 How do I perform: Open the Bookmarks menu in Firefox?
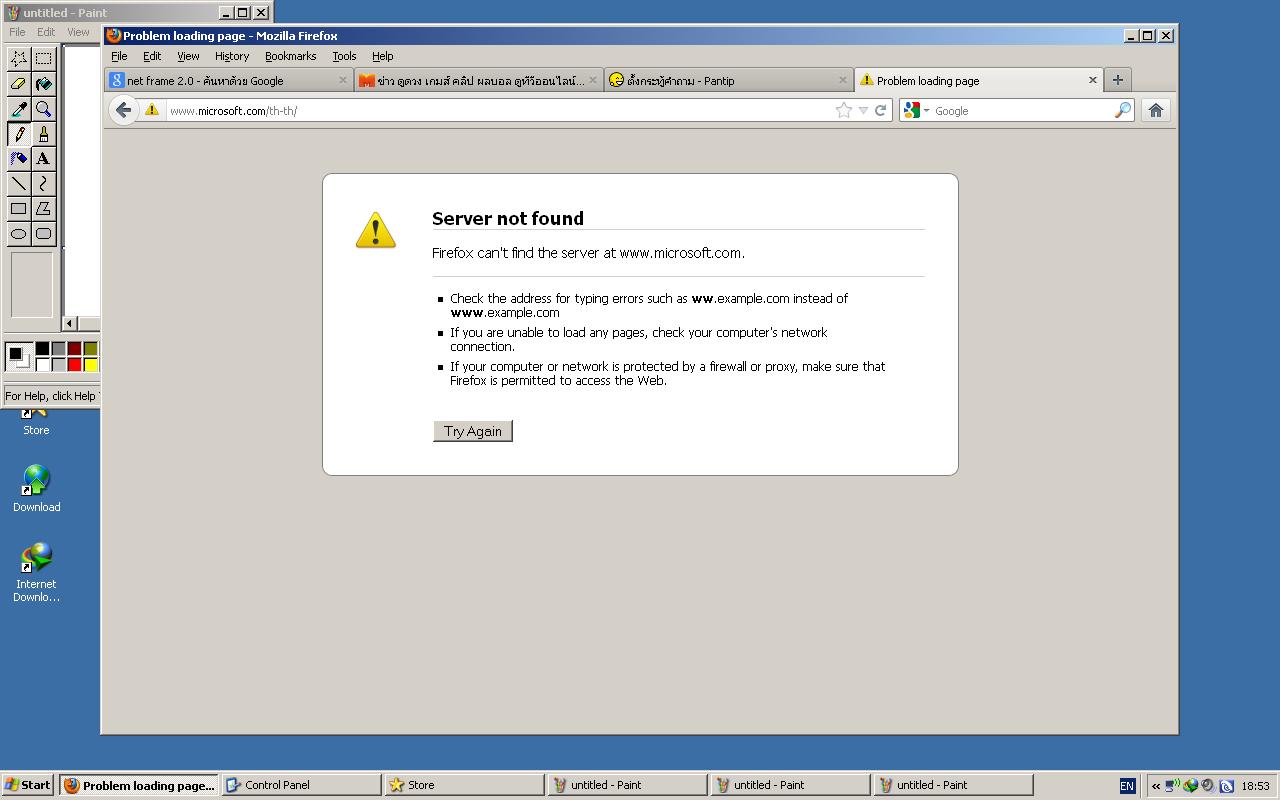(x=290, y=56)
